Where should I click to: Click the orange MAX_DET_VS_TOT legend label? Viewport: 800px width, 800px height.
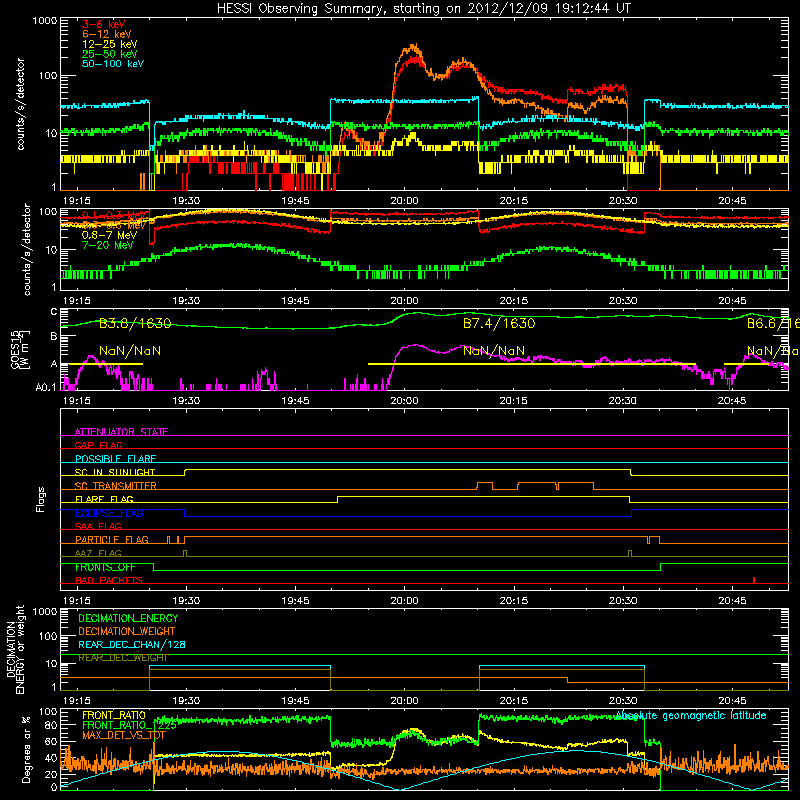click(x=124, y=736)
